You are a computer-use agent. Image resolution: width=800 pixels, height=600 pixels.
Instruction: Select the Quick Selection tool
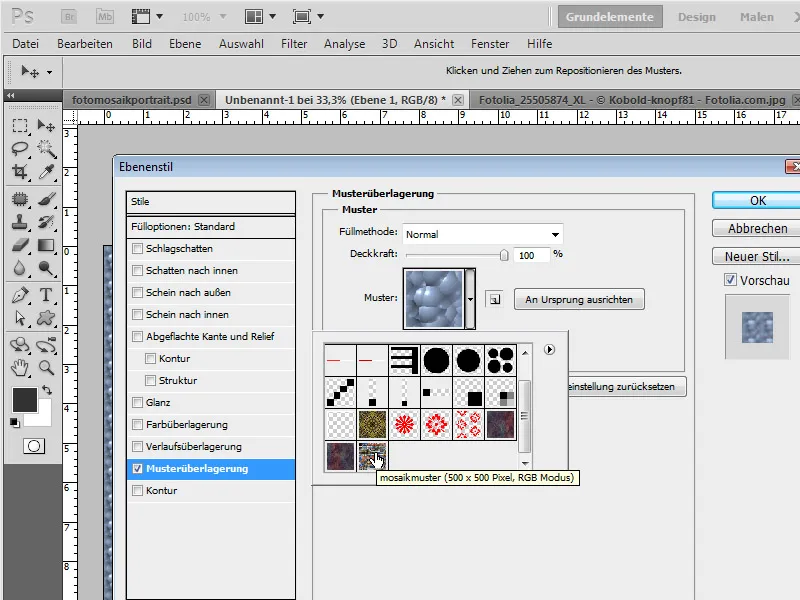46,148
